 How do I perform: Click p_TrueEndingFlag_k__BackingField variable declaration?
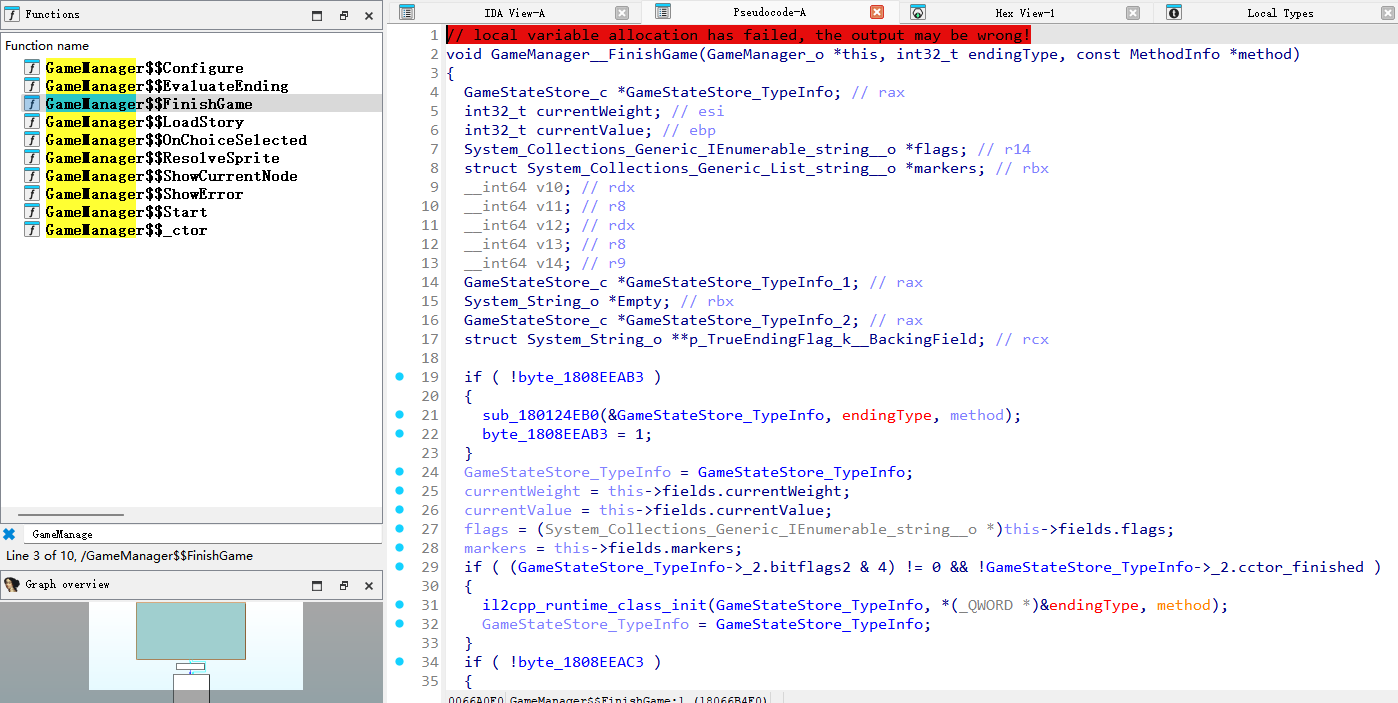[829, 339]
